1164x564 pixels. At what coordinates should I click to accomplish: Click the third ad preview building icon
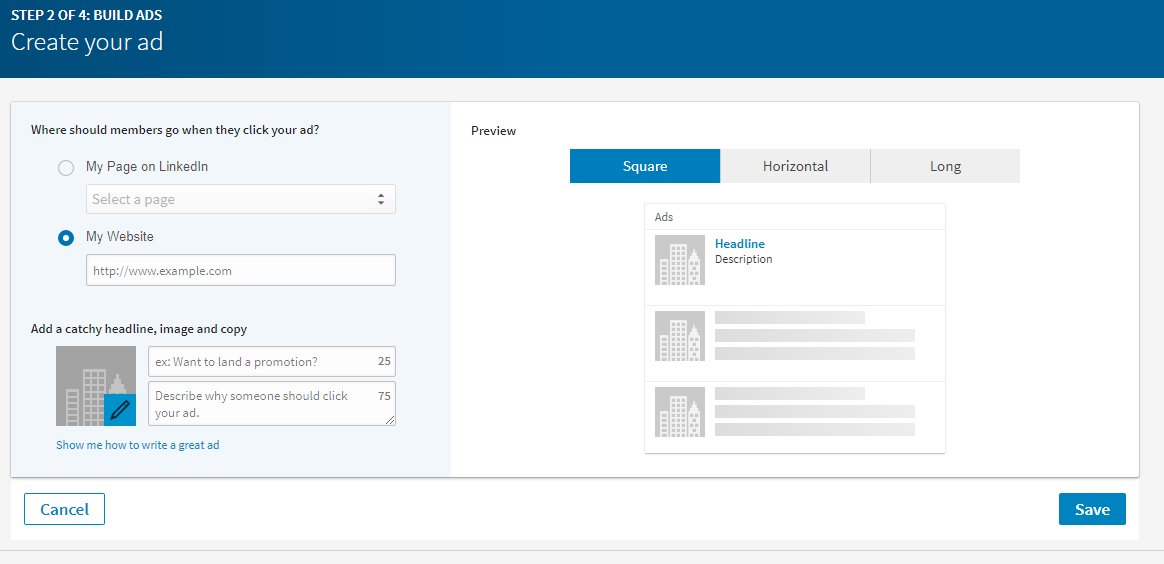680,412
